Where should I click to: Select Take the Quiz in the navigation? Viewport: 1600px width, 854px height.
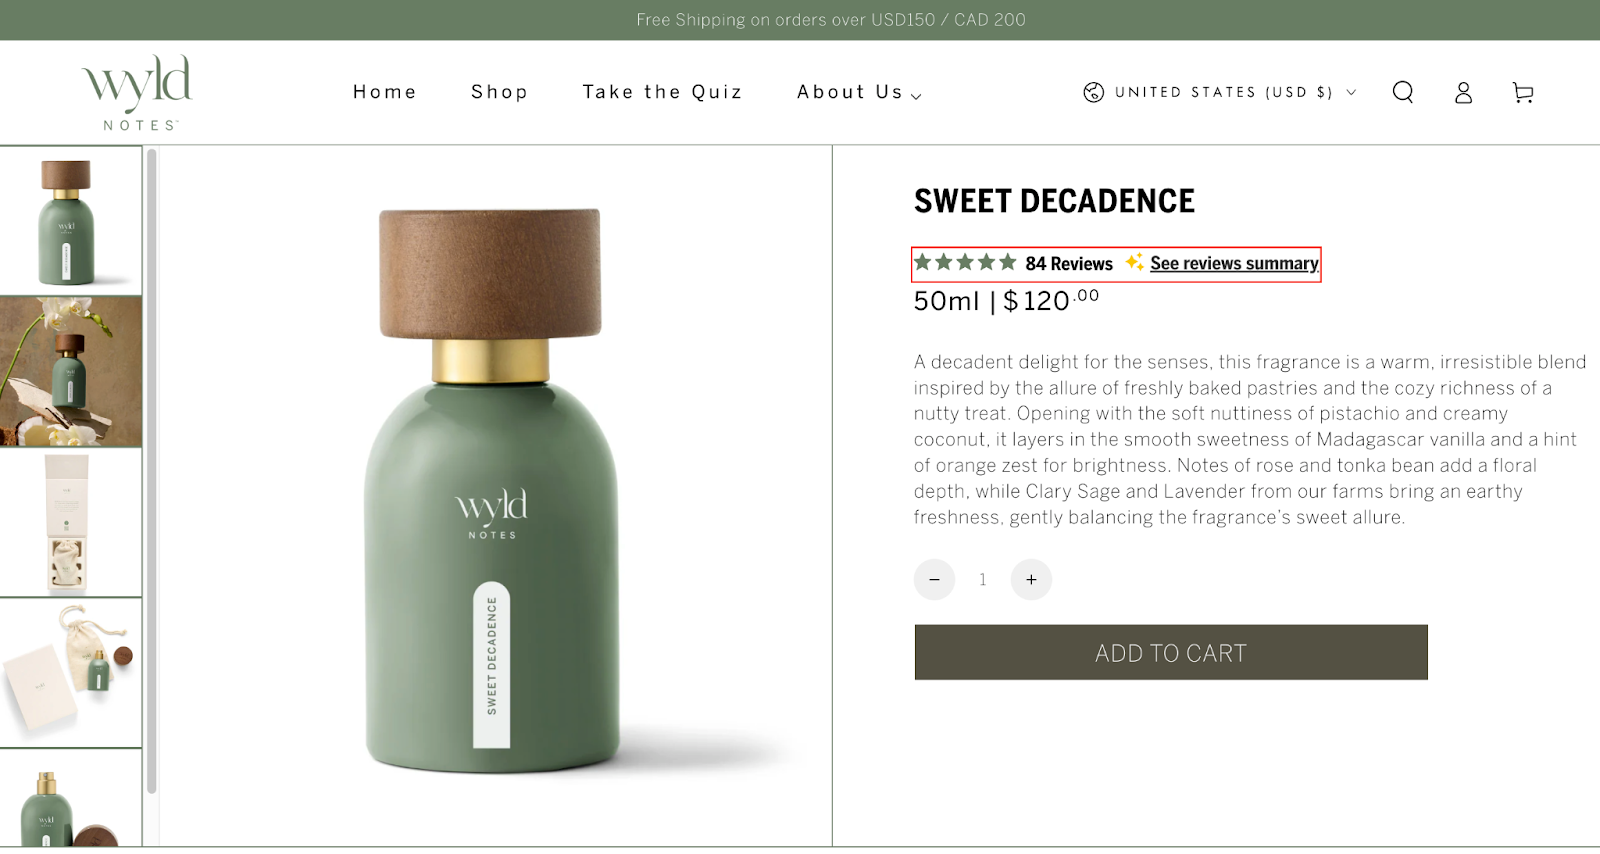(662, 92)
